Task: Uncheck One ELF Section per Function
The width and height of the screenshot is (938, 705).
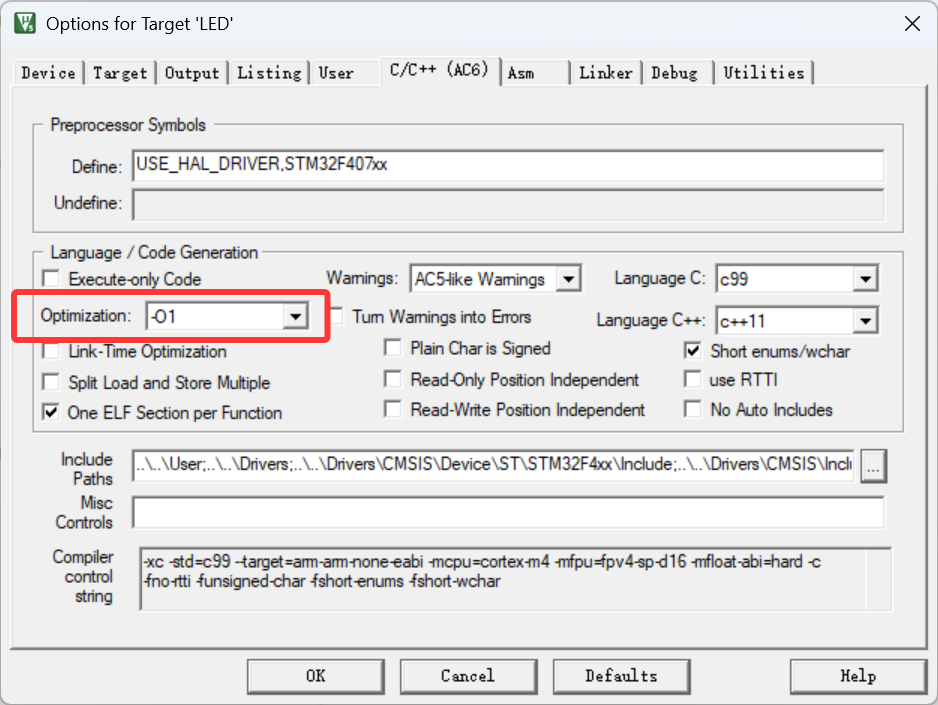Action: click(x=51, y=412)
